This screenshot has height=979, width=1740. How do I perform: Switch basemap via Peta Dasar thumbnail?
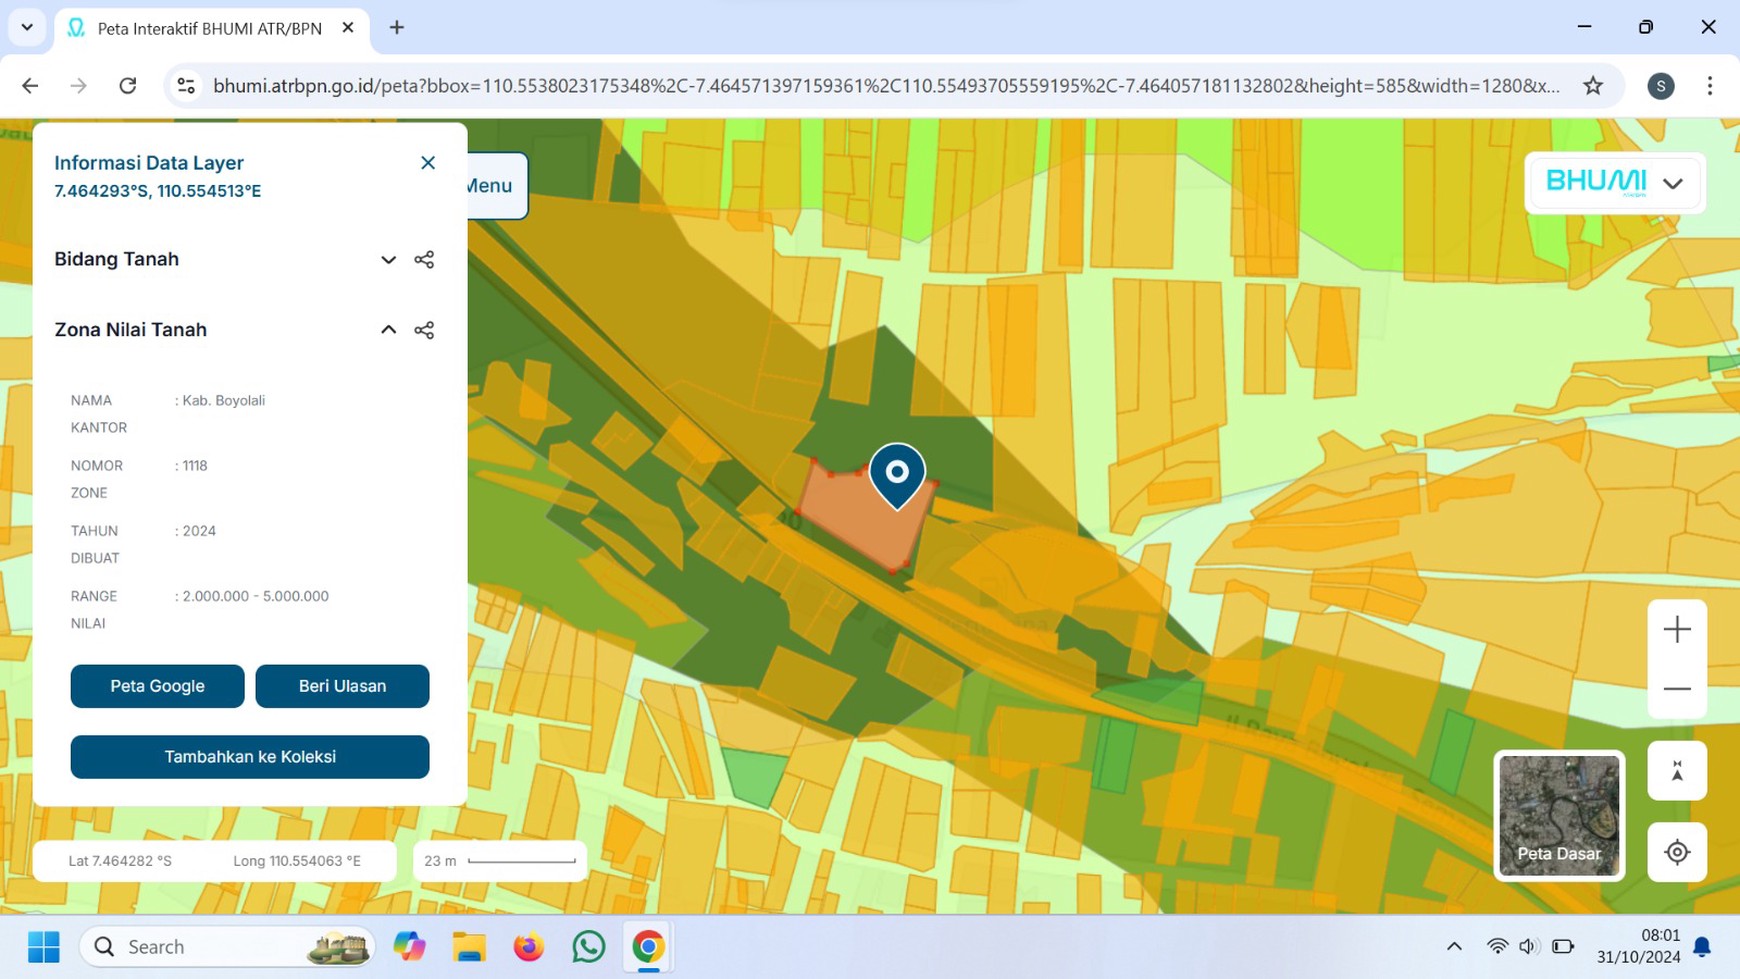click(1559, 816)
